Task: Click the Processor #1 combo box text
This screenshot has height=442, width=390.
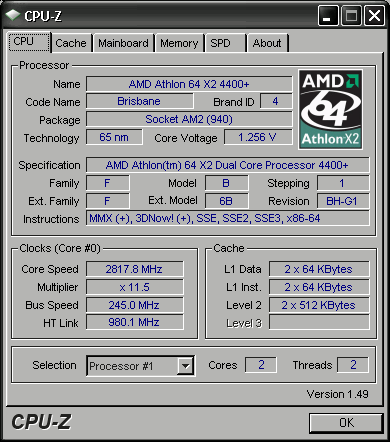Action: [121, 366]
